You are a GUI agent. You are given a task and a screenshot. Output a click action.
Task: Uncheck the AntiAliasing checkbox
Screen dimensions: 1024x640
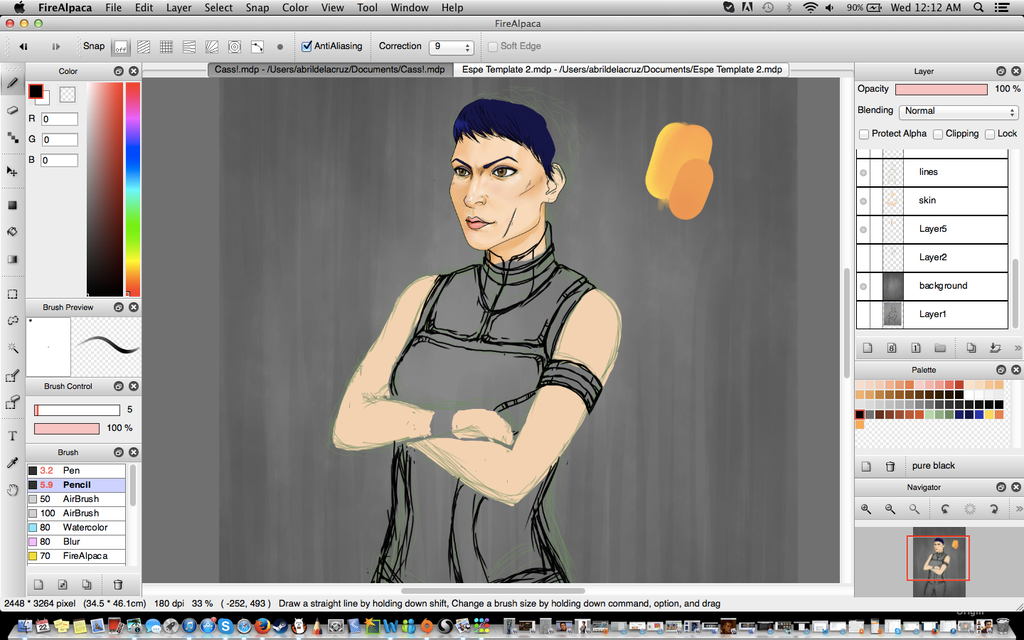tap(307, 46)
